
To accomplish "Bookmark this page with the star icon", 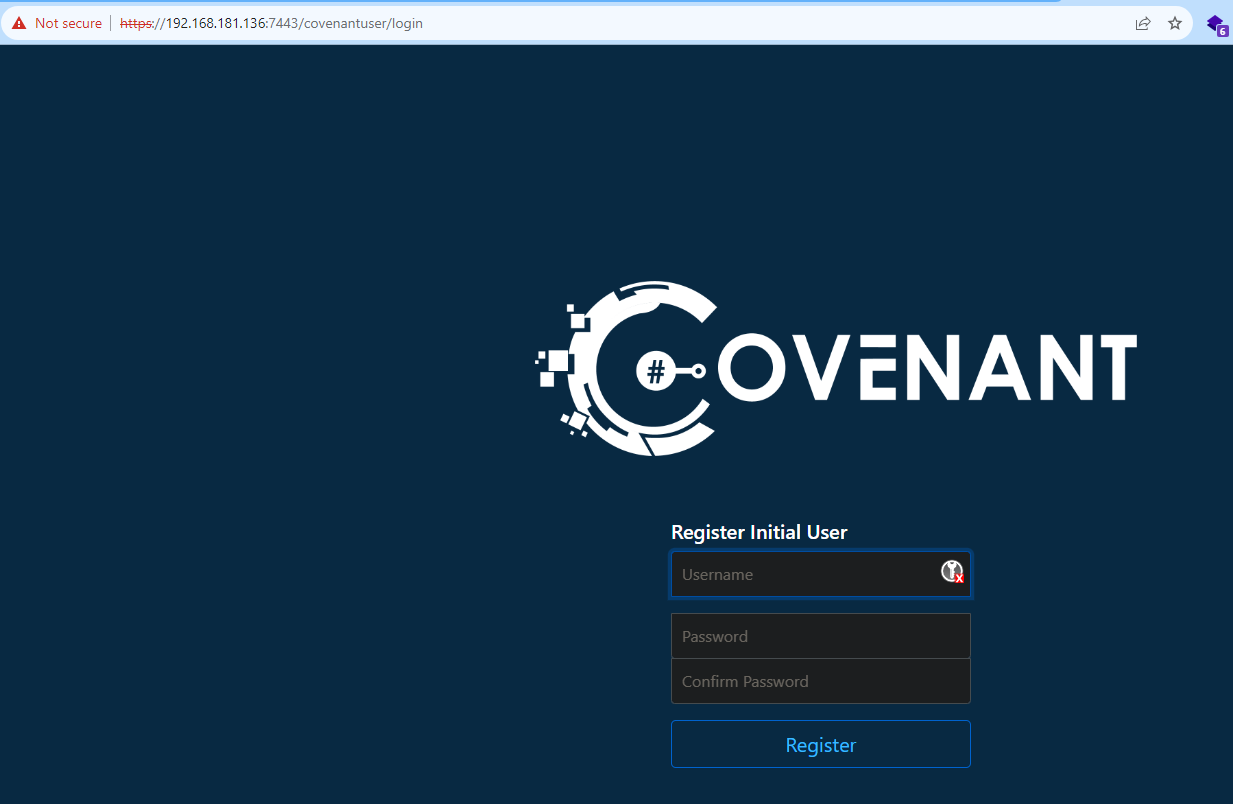I will 1175,23.
